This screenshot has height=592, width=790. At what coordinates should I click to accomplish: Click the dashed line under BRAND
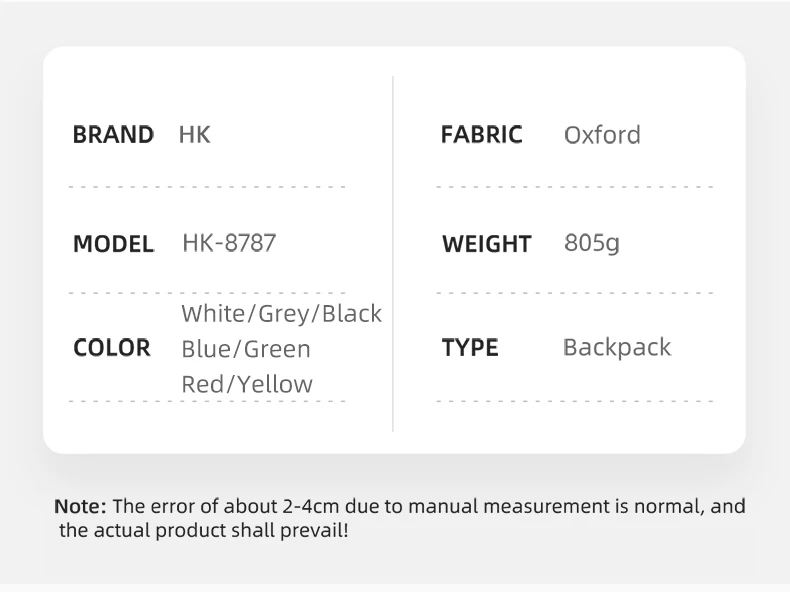tap(207, 186)
